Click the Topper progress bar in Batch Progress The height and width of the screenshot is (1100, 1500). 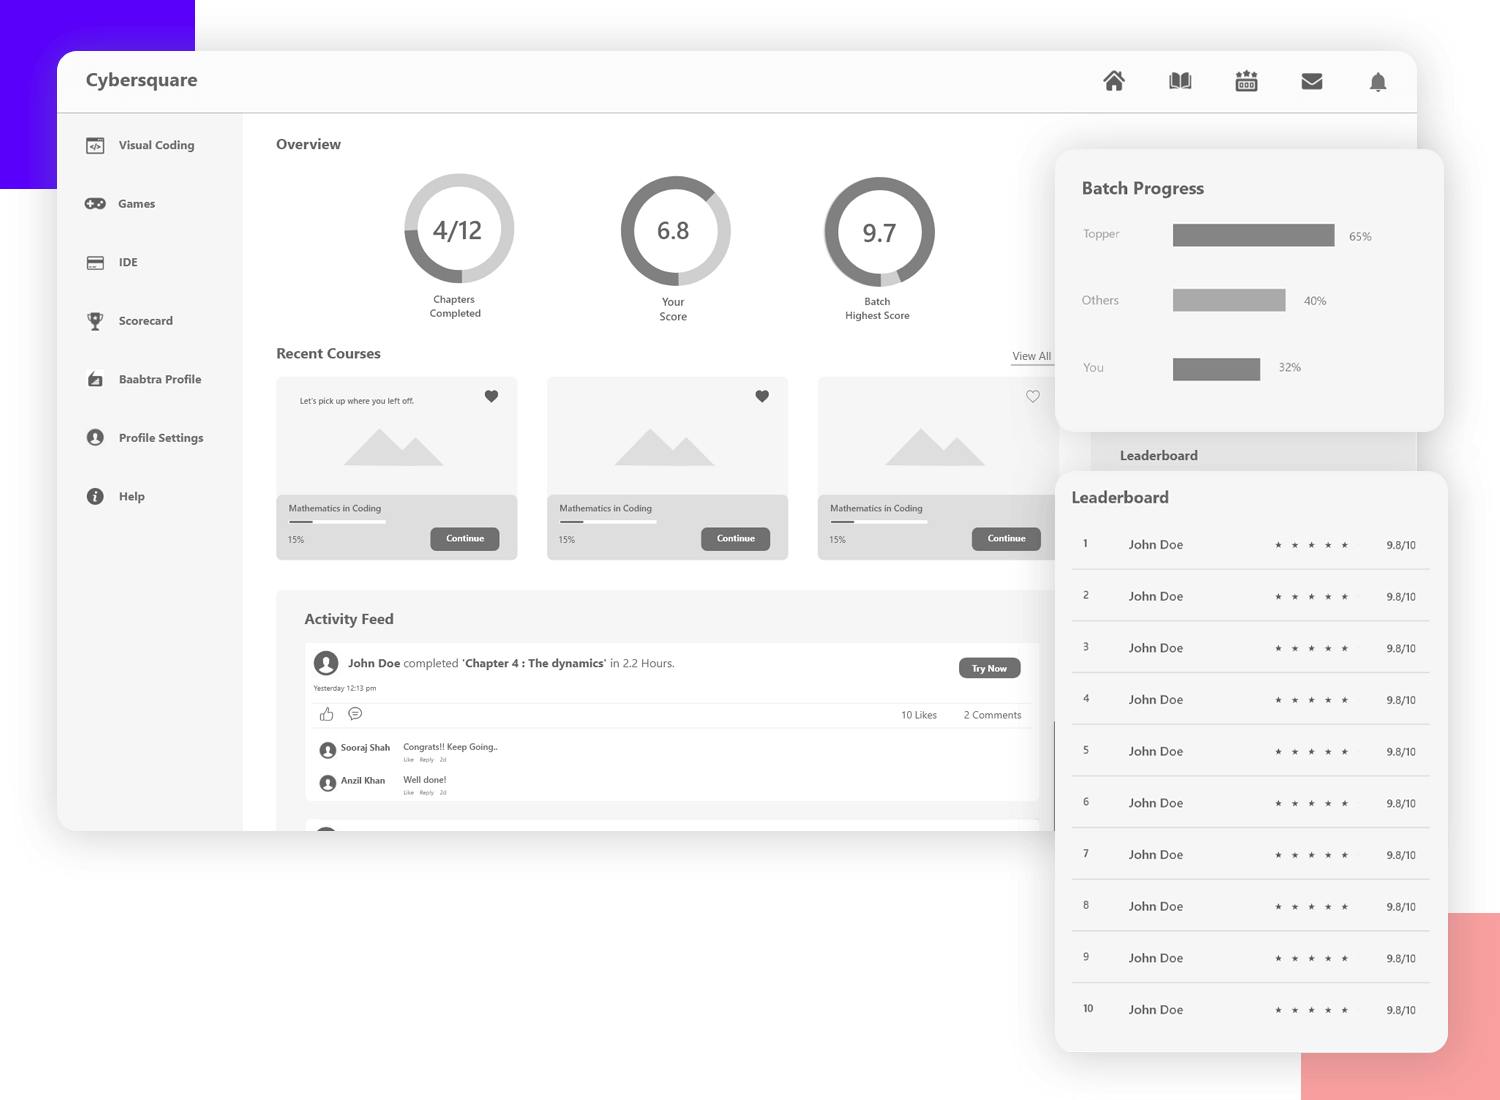(x=1253, y=235)
